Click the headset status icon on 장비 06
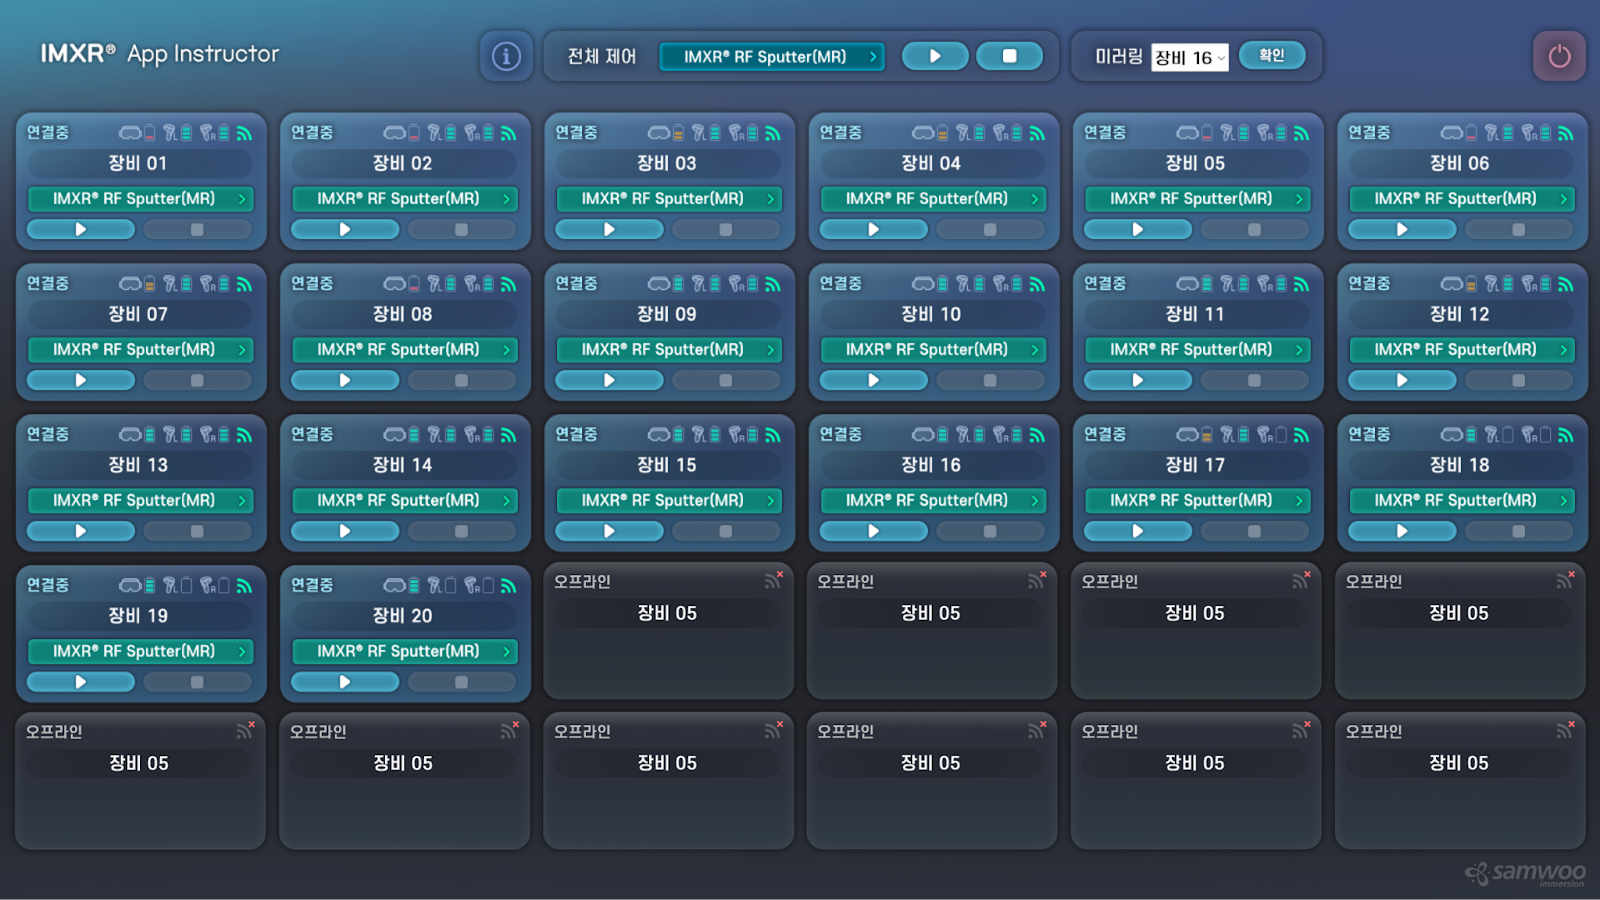Screen dimensions: 1600x900 click(1452, 133)
